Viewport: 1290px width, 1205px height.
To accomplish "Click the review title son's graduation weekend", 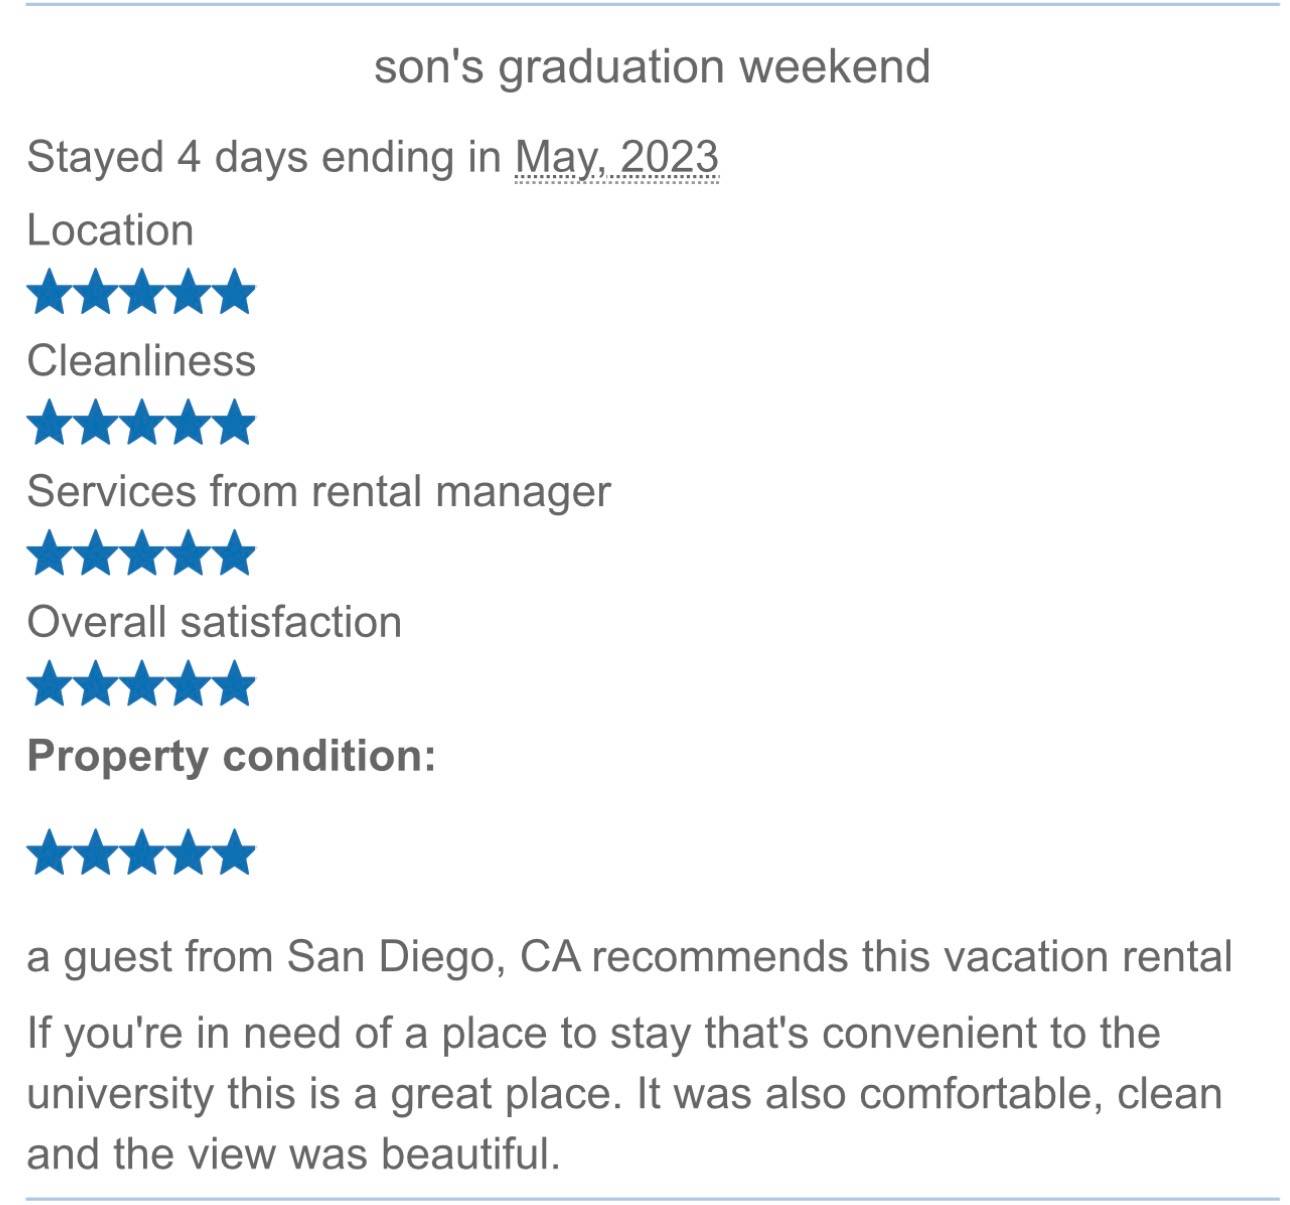I will pyautogui.click(x=652, y=67).
